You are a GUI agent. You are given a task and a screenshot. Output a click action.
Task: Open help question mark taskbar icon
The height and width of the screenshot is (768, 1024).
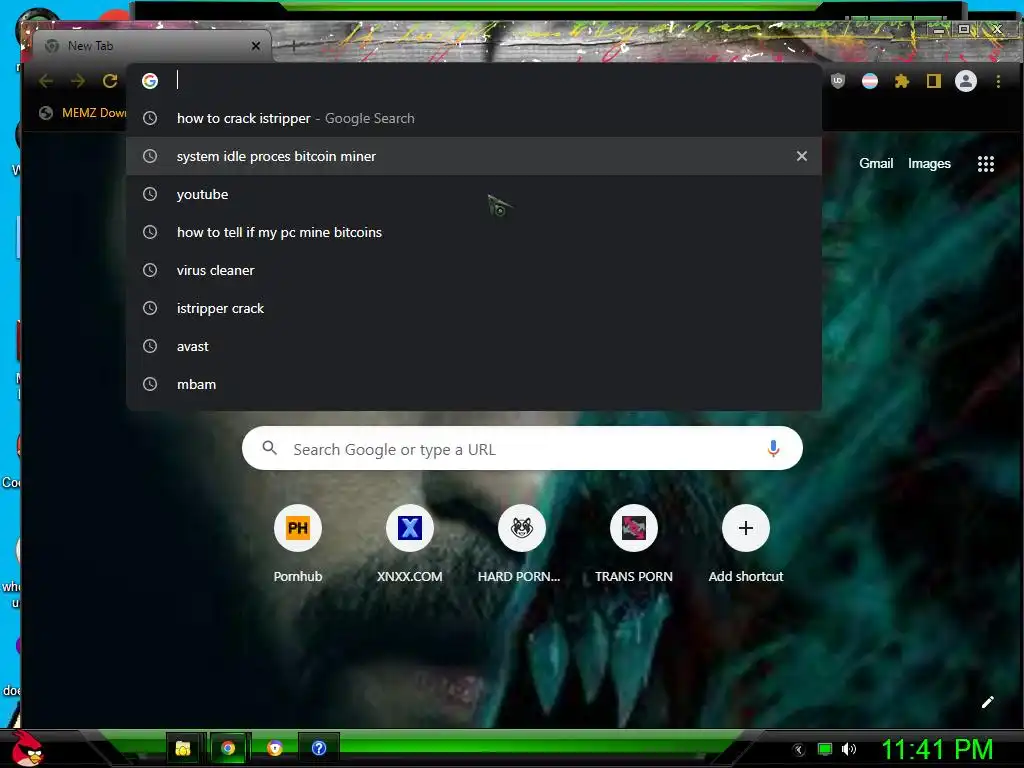click(x=319, y=748)
